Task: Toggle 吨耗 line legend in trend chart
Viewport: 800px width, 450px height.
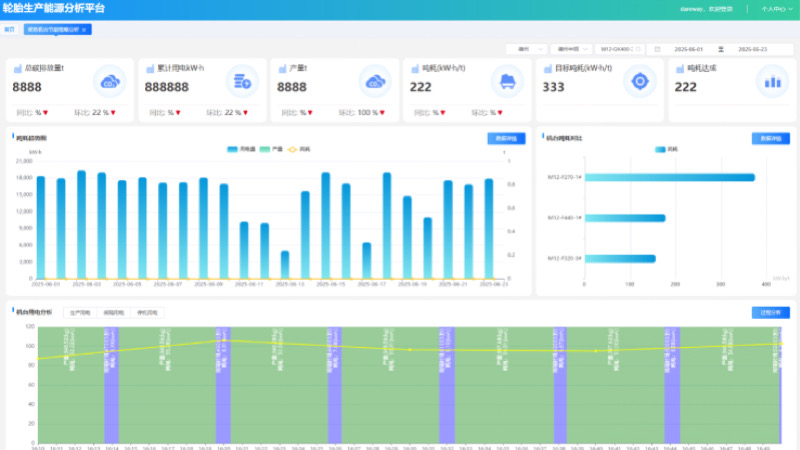Action: click(299, 148)
